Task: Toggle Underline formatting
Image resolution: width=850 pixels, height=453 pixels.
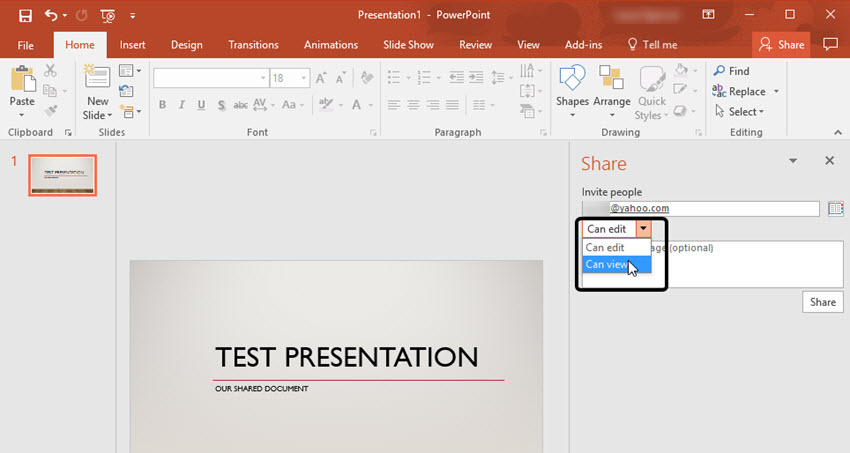Action: coord(201,105)
